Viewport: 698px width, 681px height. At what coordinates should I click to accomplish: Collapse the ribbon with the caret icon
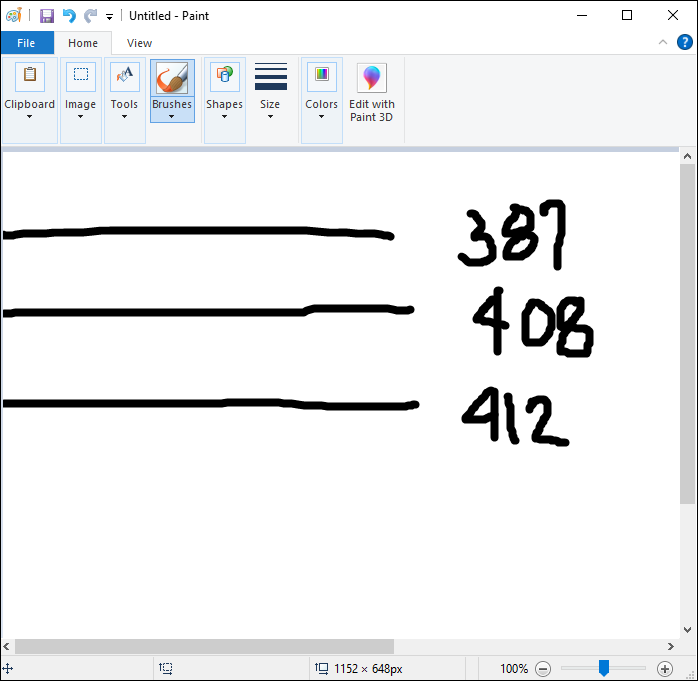662,42
